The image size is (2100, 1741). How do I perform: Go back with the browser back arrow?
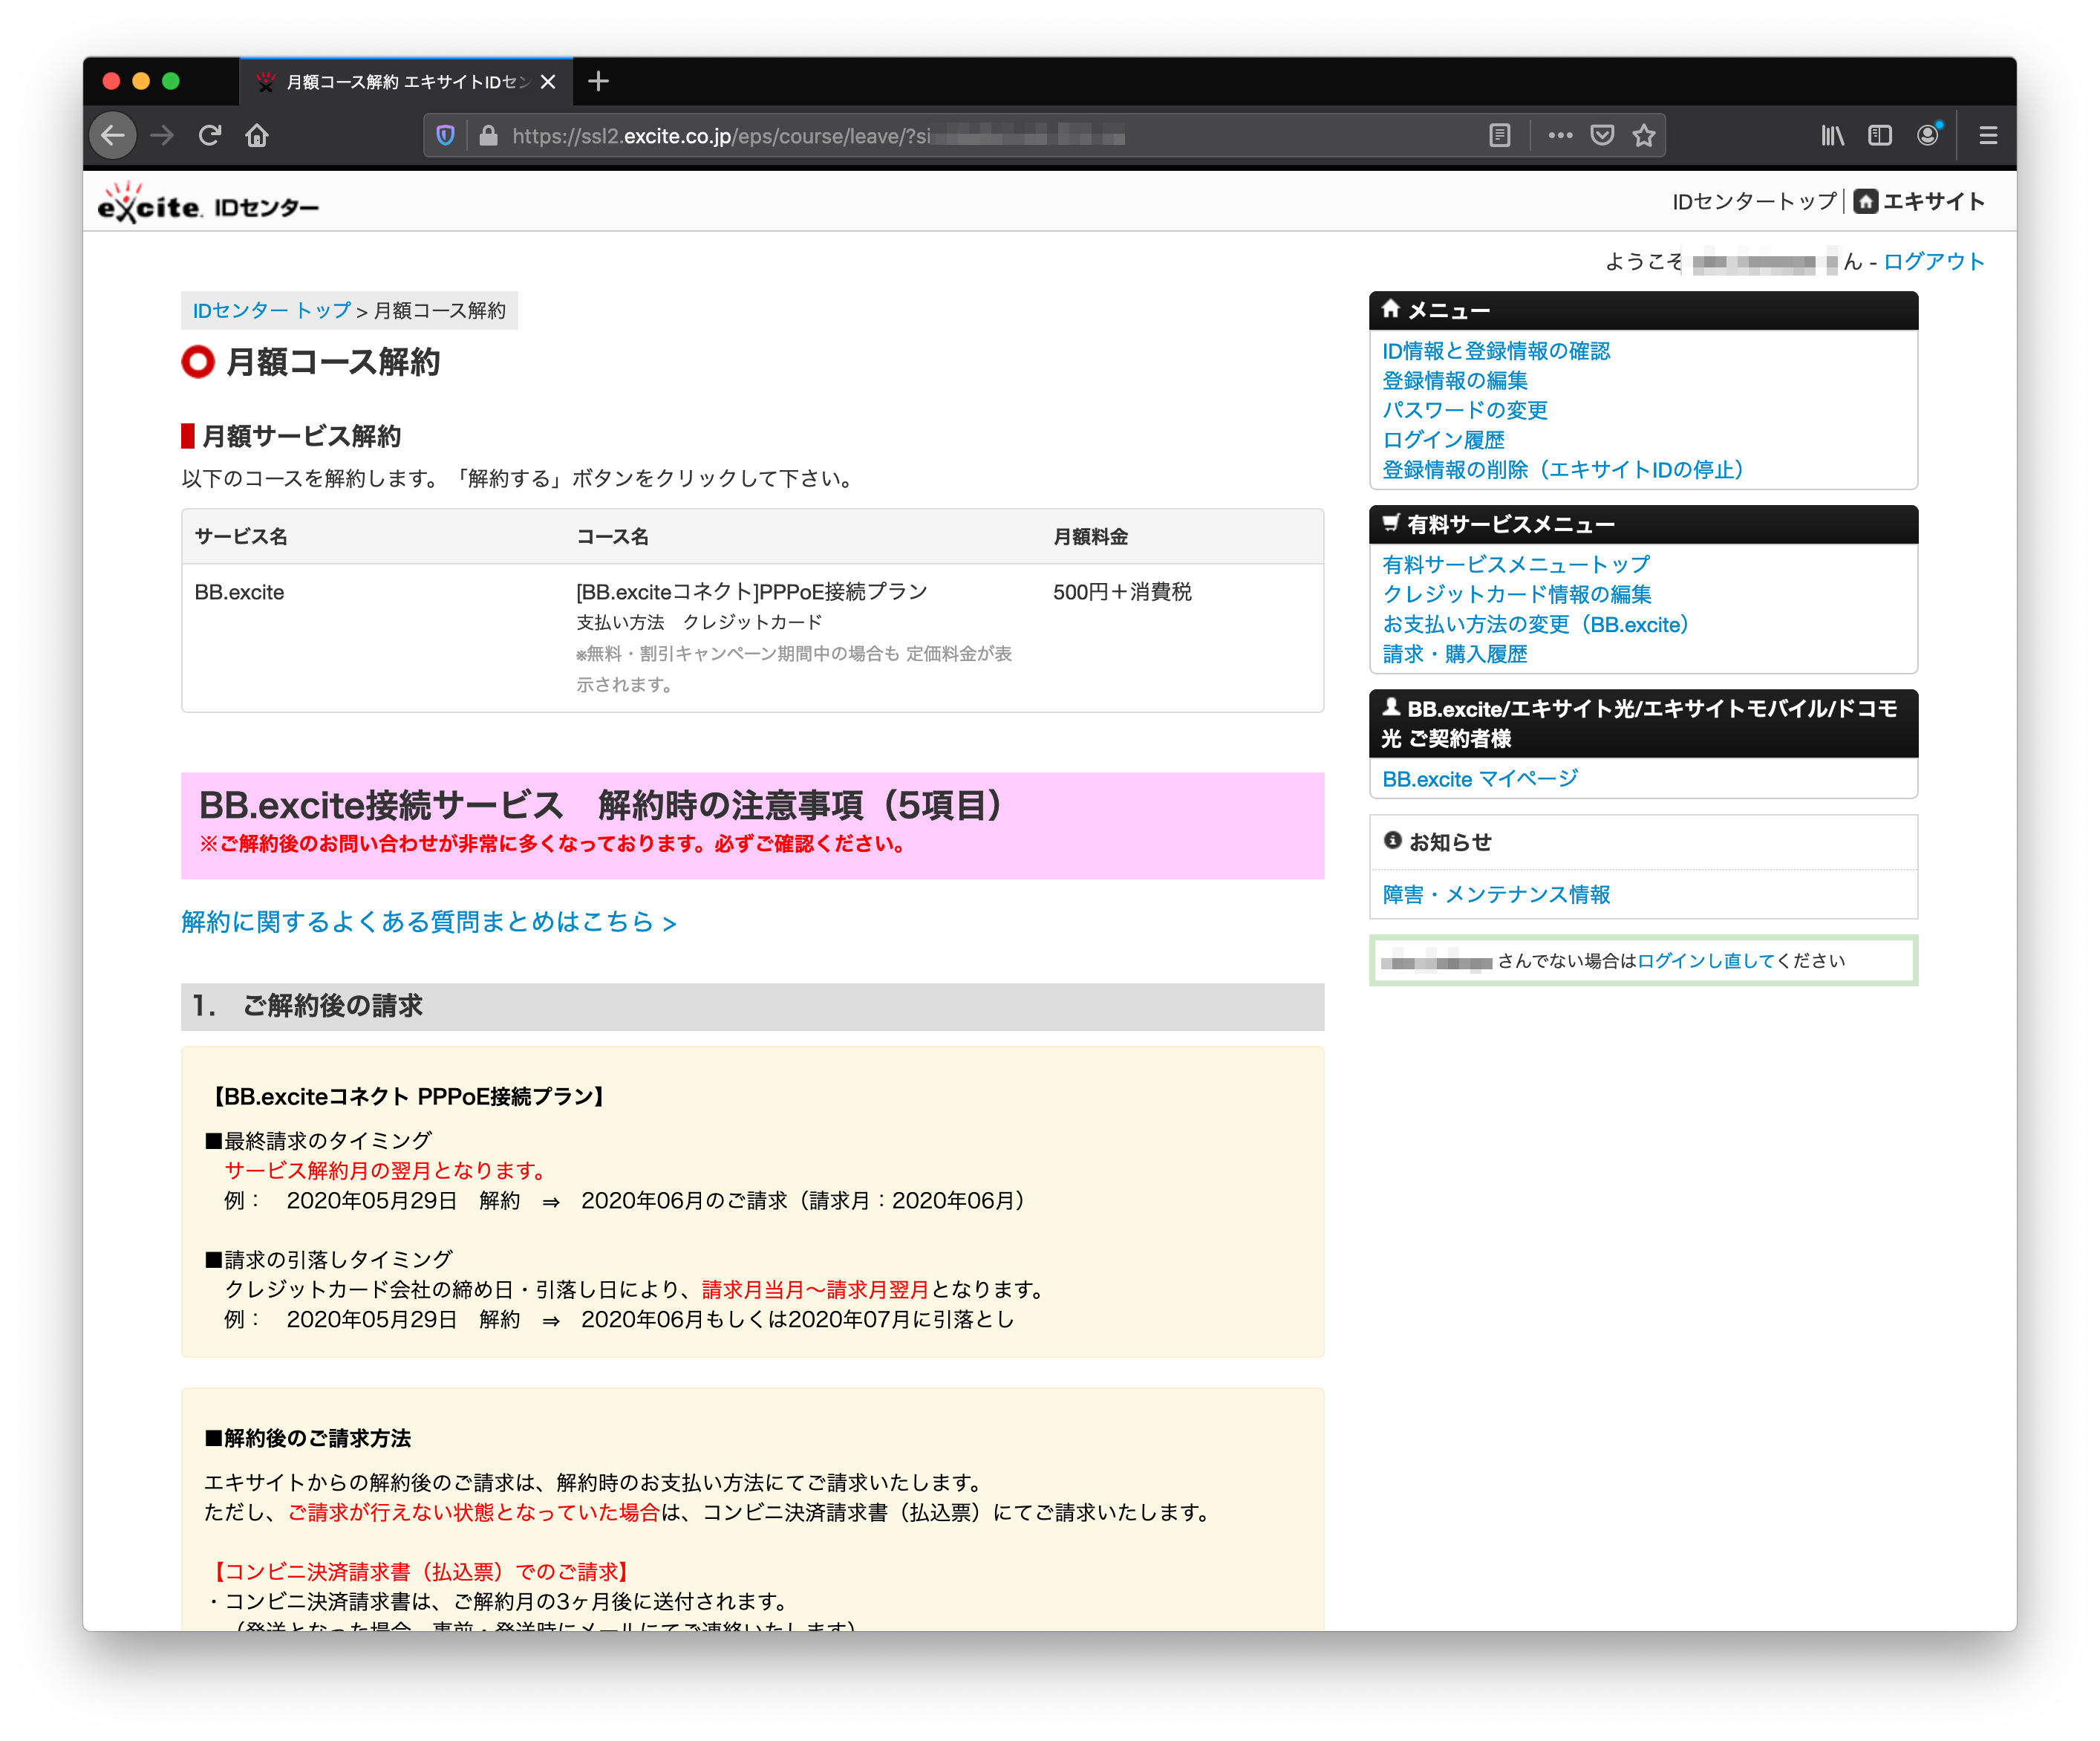113,135
